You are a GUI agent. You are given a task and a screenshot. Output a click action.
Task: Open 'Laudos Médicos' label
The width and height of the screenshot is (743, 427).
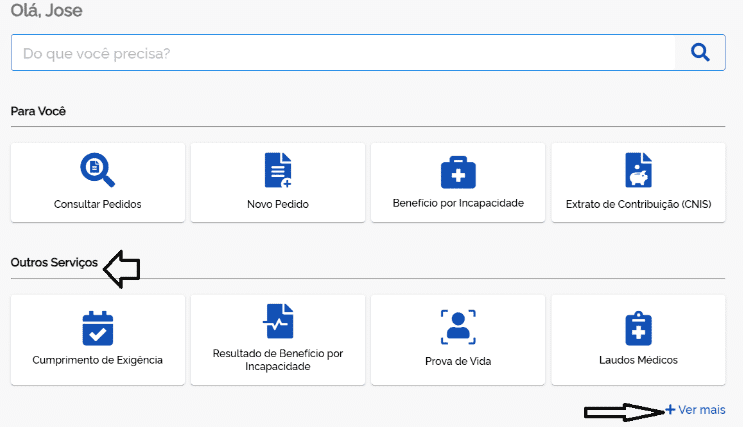coord(638,360)
